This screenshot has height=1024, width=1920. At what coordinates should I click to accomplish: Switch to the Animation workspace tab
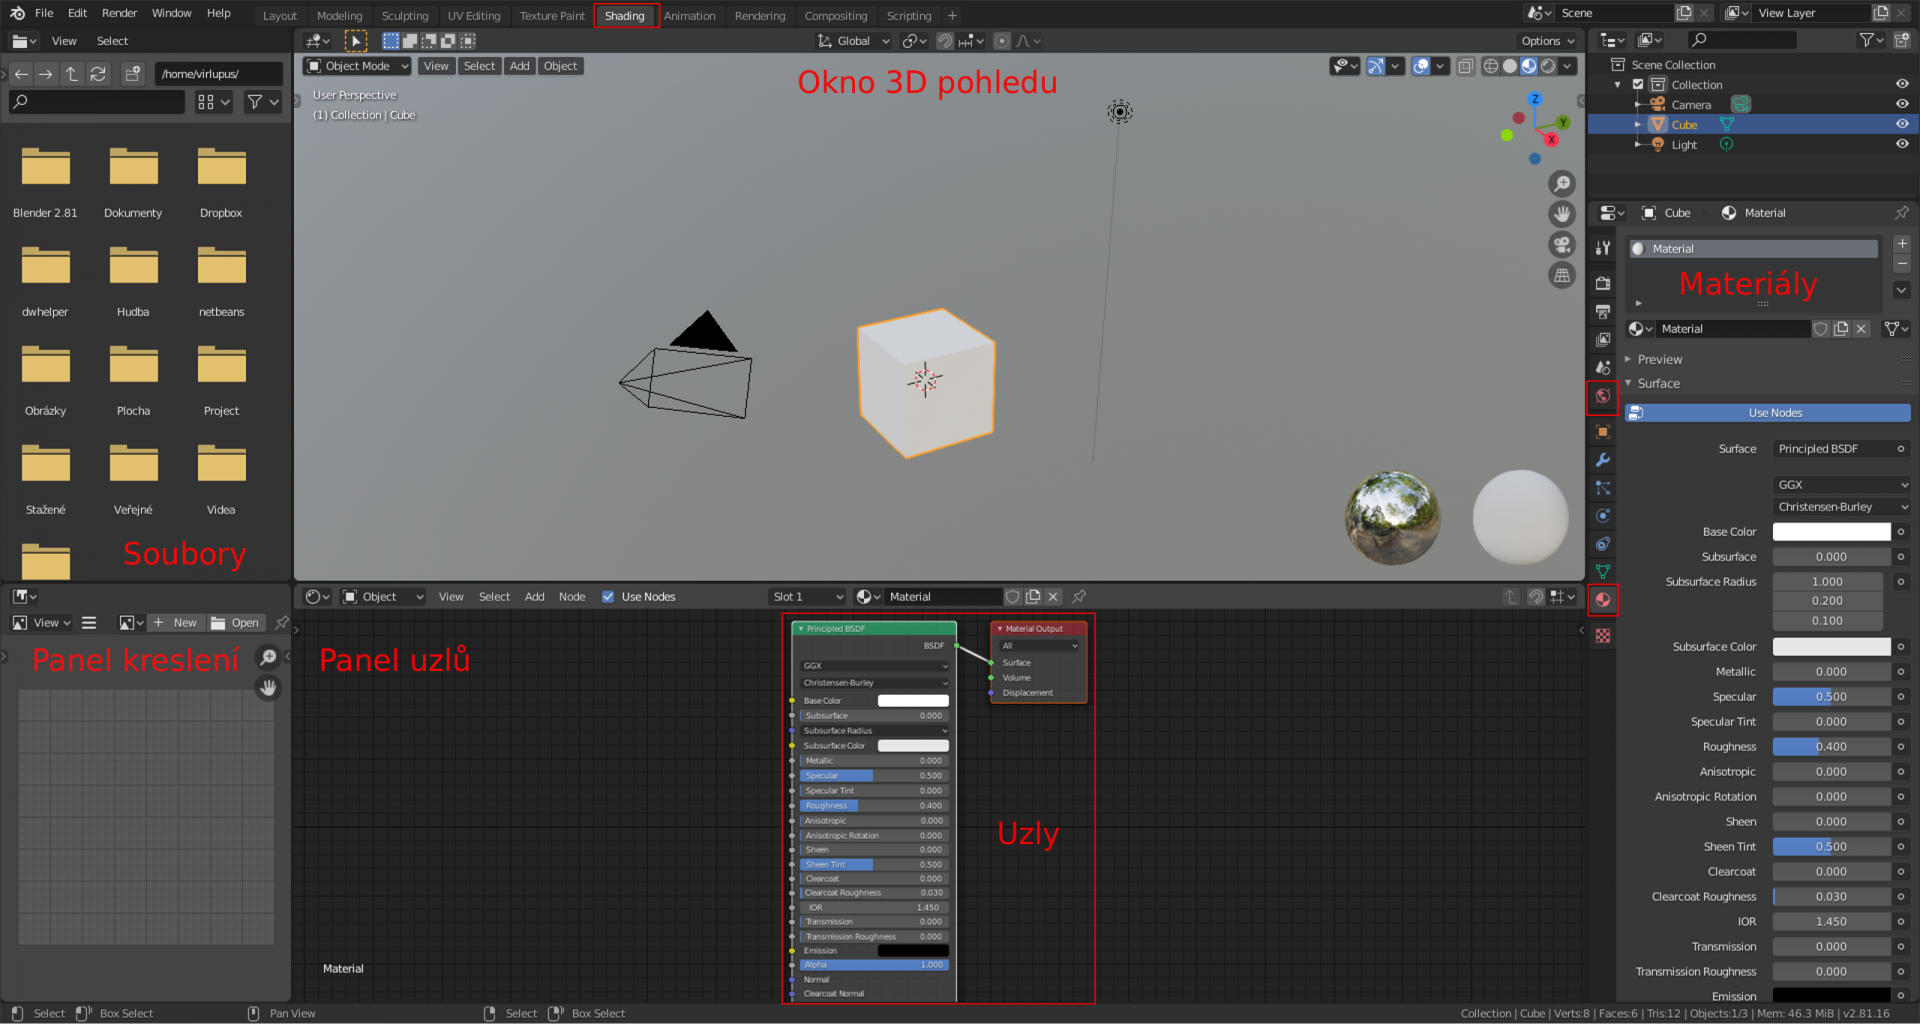click(690, 15)
